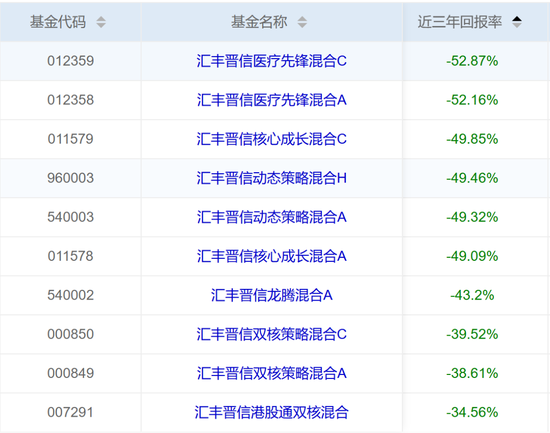The width and height of the screenshot is (550, 433).
Task: Click the return value -34.56%
Action: (472, 412)
